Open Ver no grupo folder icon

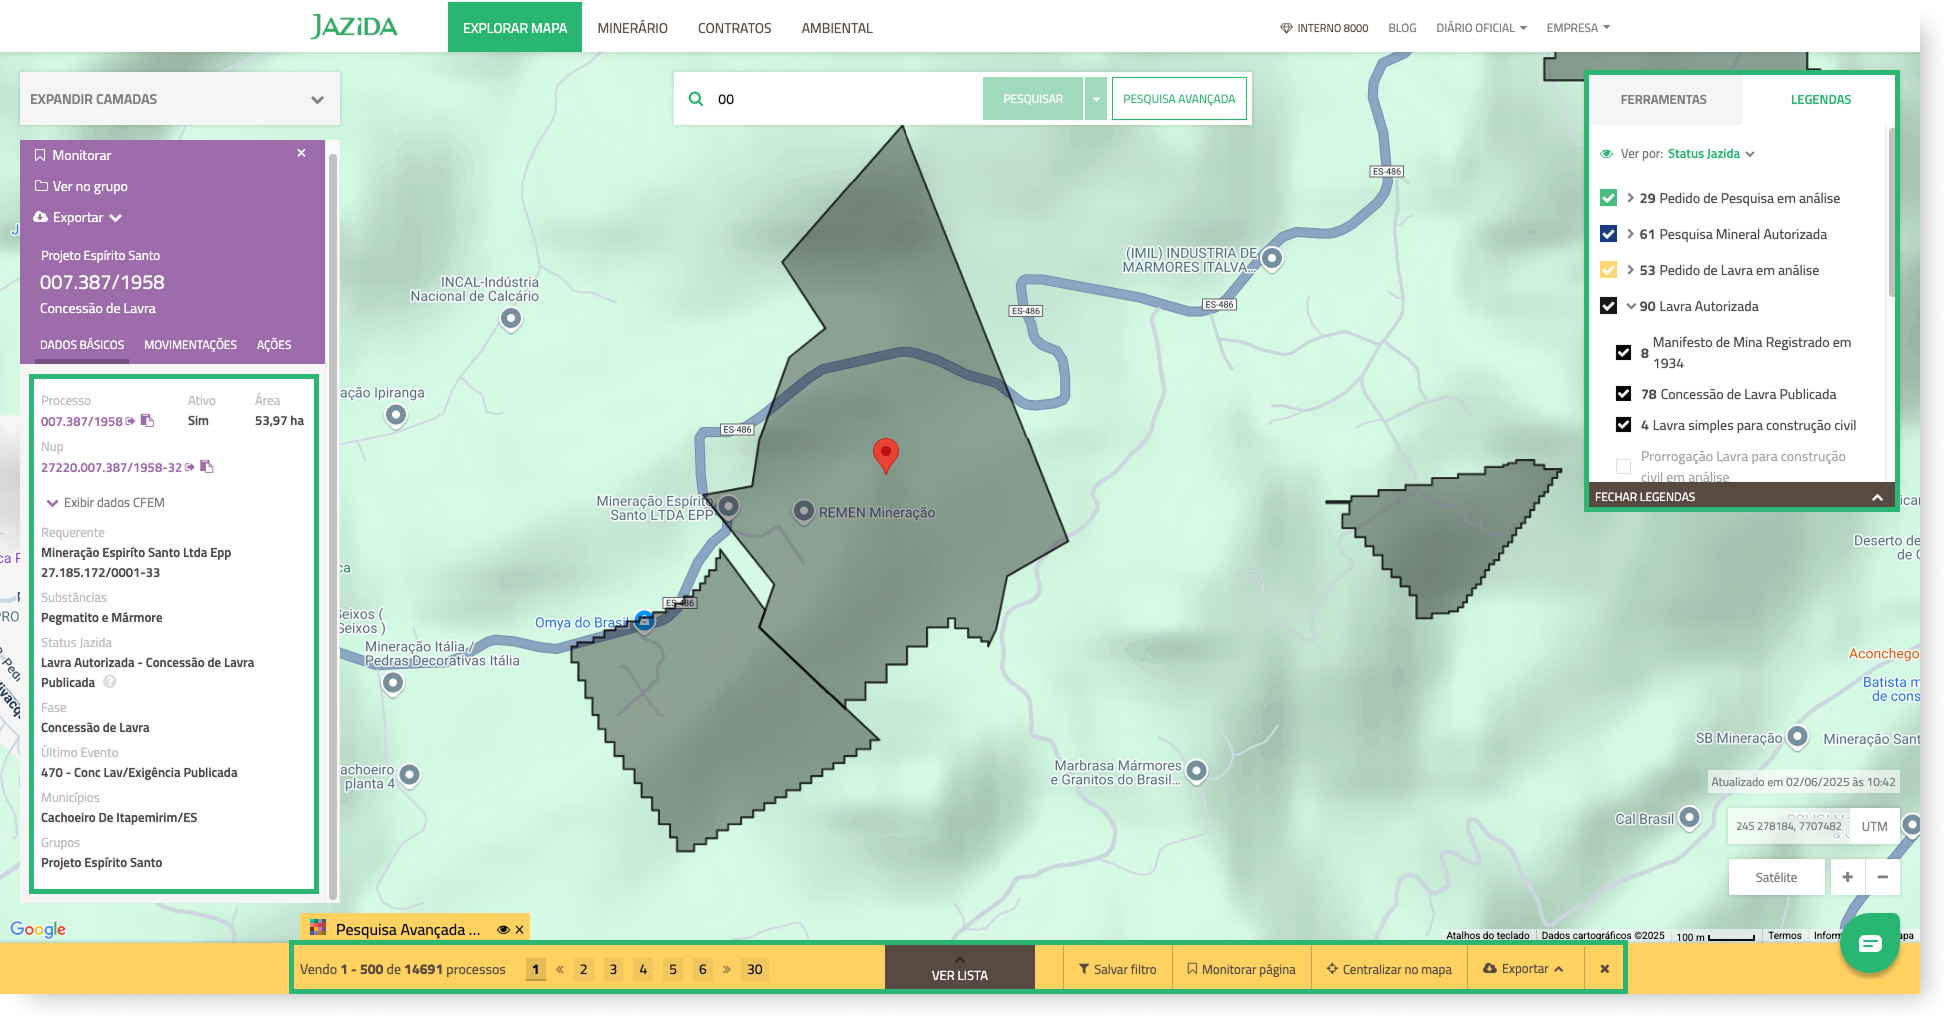coord(41,186)
